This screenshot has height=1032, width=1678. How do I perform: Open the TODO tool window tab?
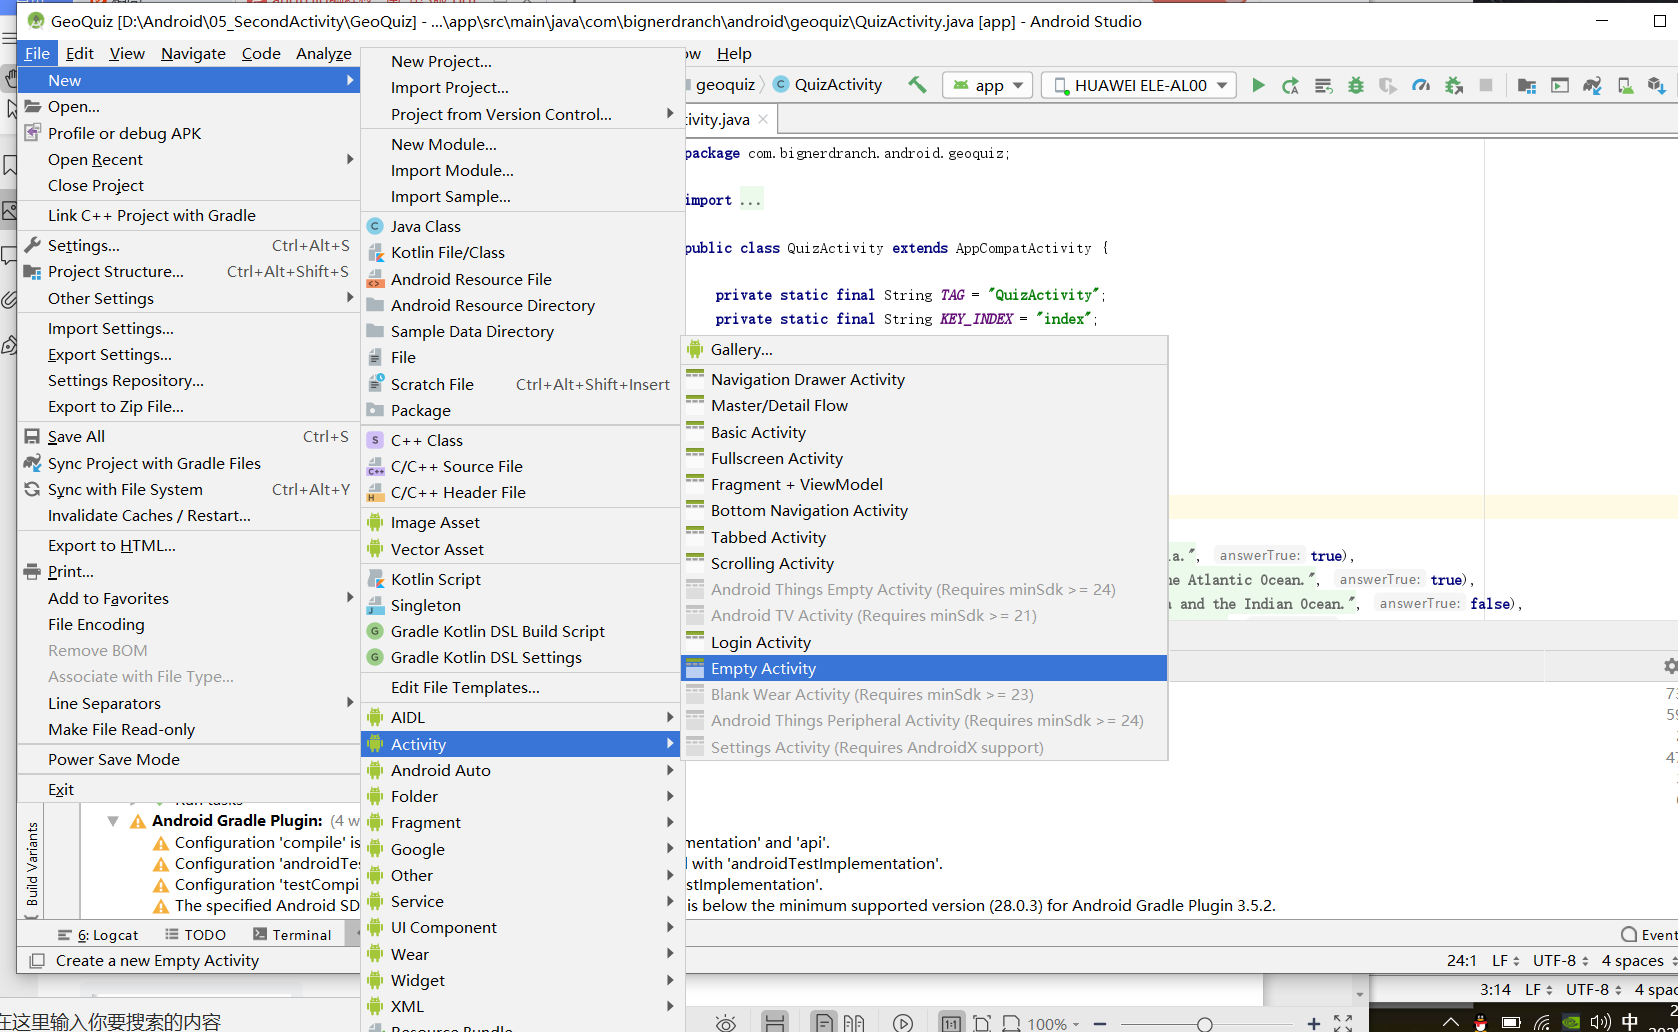196,935
